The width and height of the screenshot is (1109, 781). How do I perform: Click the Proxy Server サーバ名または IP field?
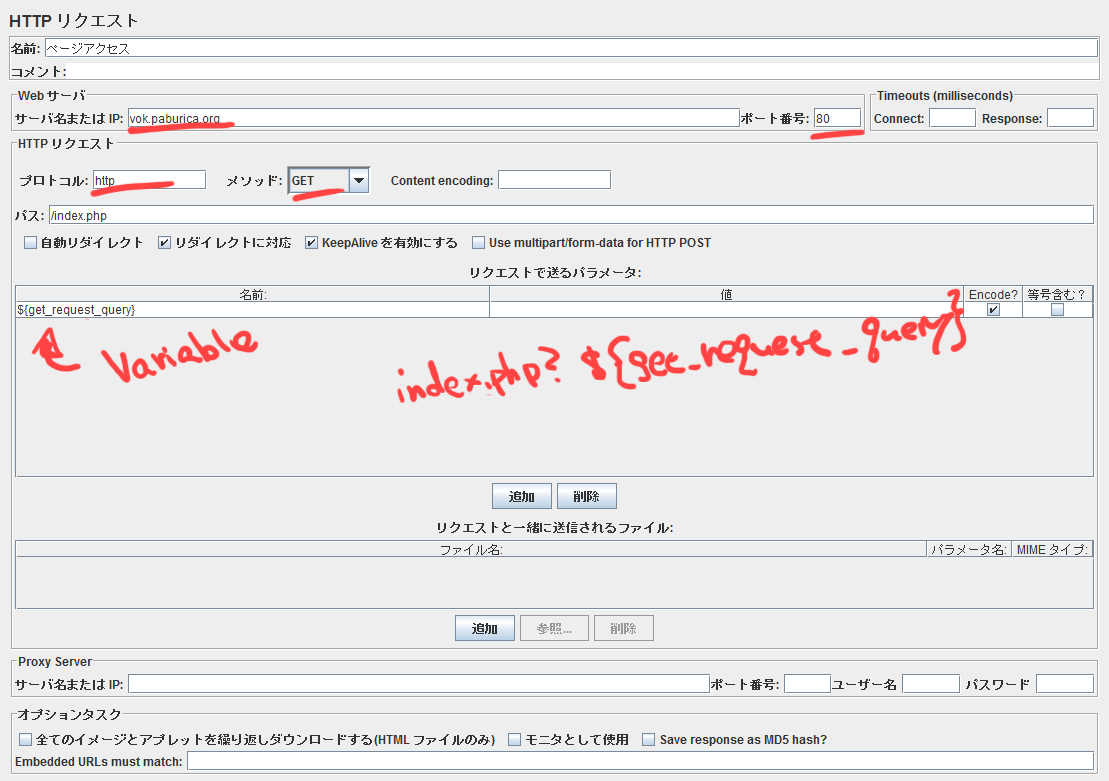click(x=419, y=684)
